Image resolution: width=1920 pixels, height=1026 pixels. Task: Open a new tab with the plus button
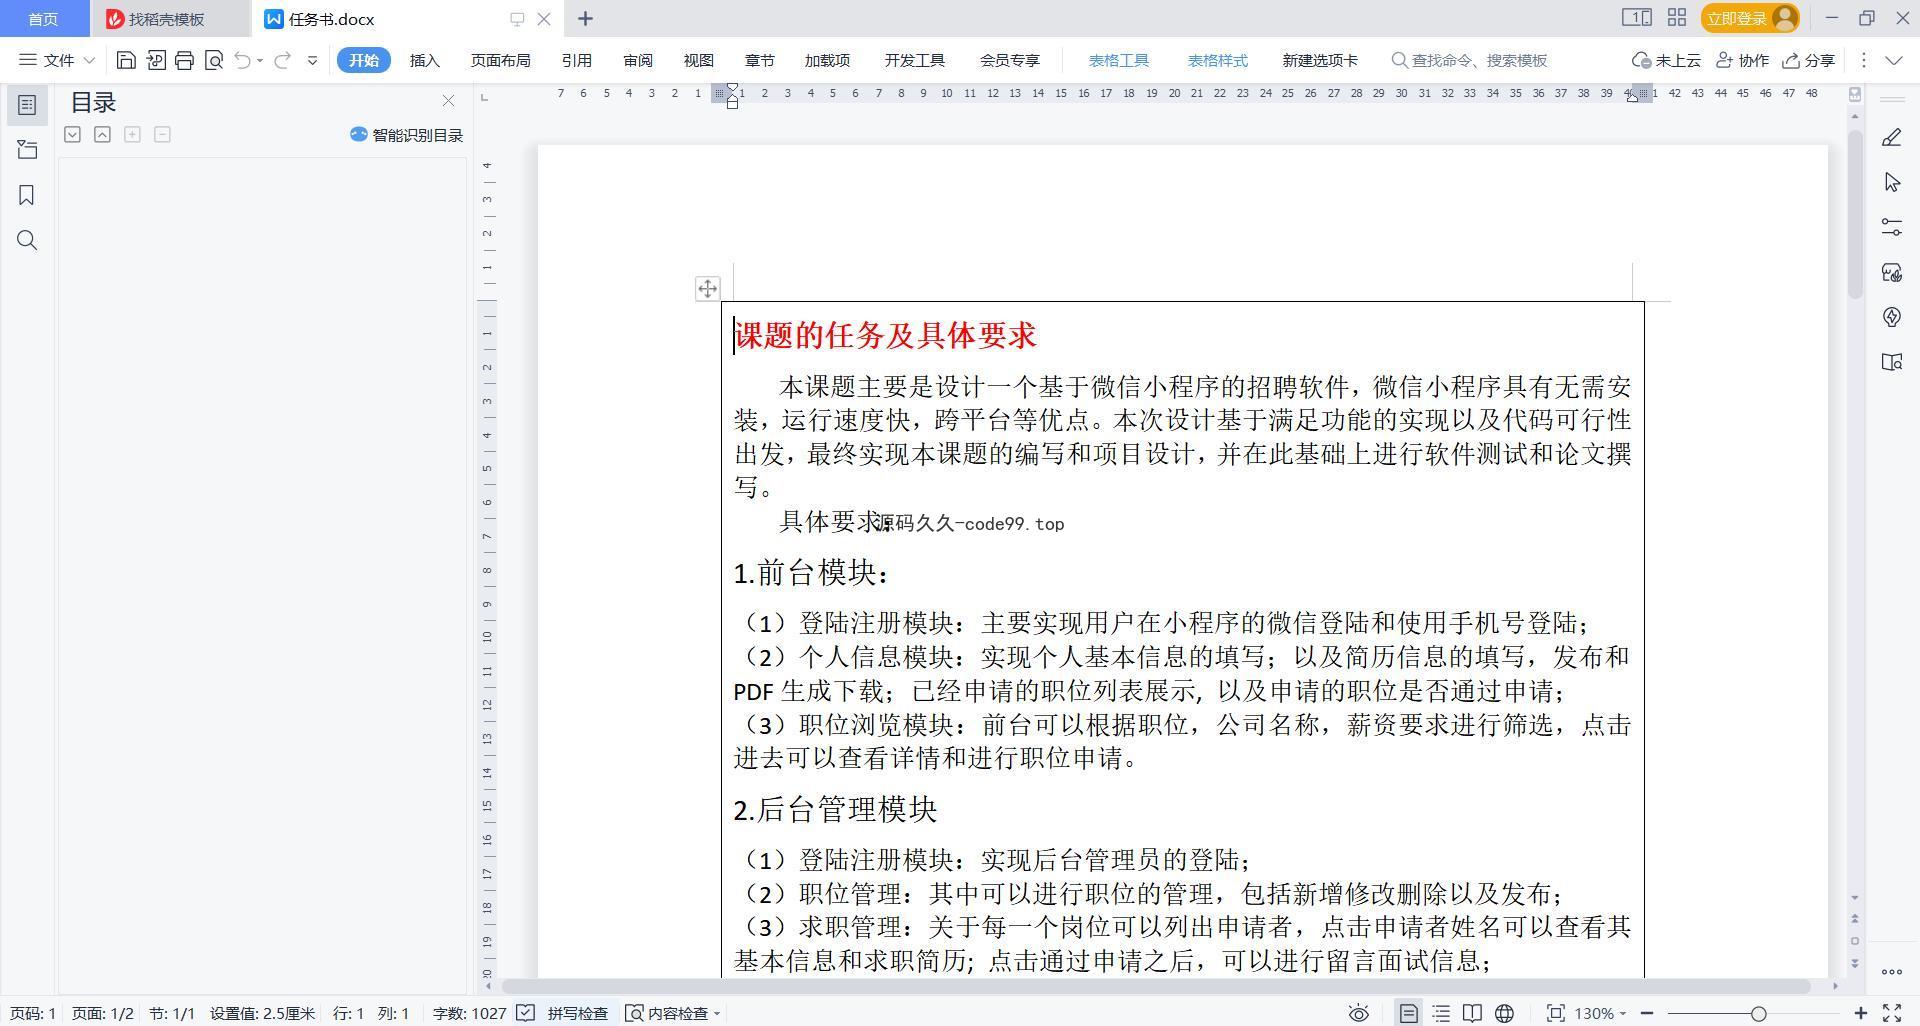coord(586,18)
